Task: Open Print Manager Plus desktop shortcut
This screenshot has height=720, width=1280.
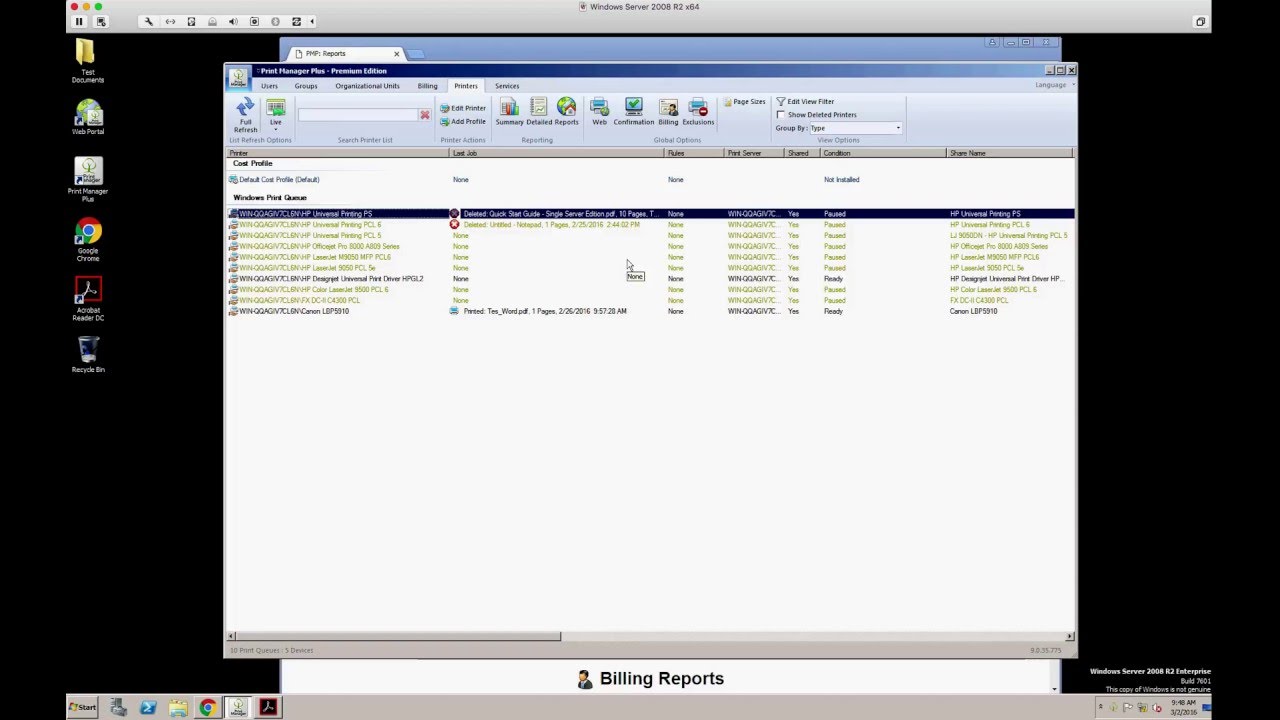Action: pos(88,180)
